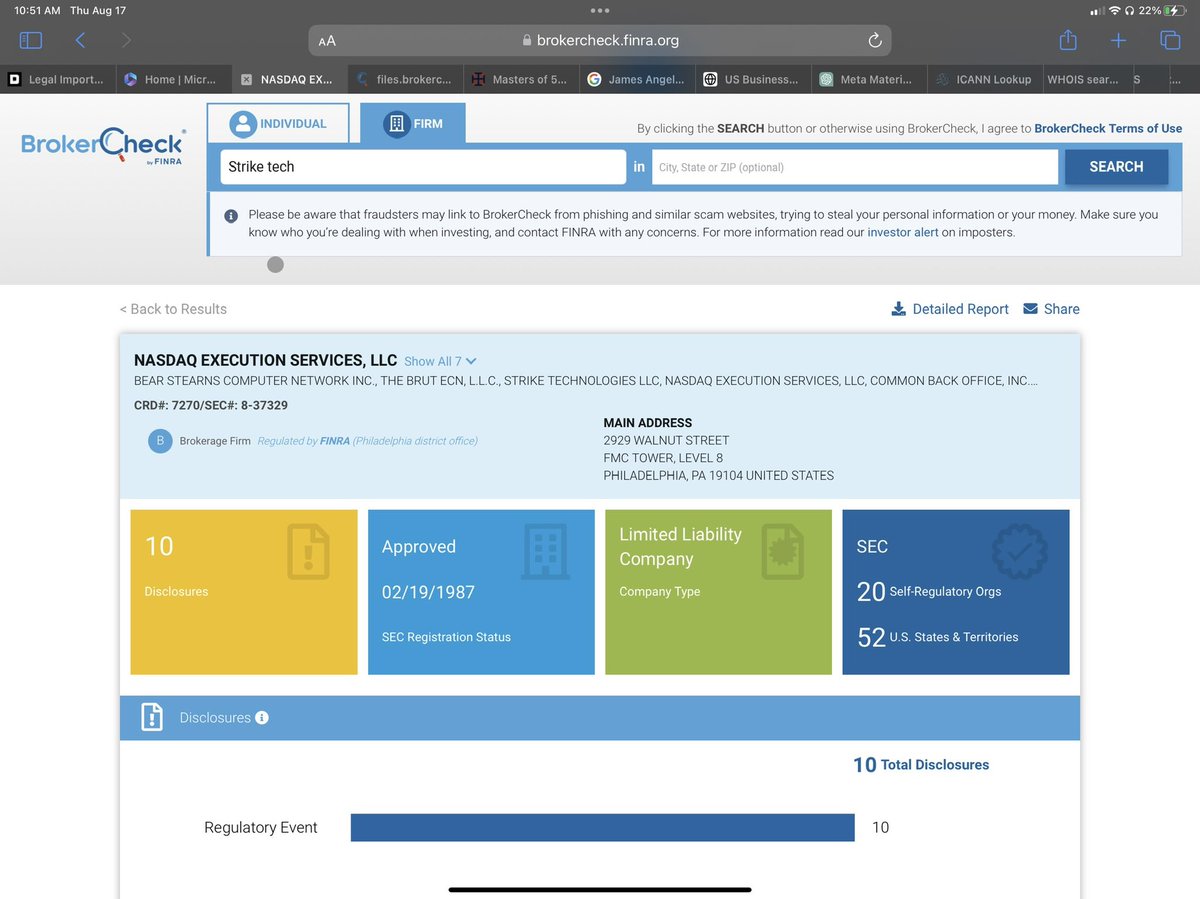Screen dimensions: 1200x899
Task: Go forward with Safari's forward arrow
Action: coord(126,40)
